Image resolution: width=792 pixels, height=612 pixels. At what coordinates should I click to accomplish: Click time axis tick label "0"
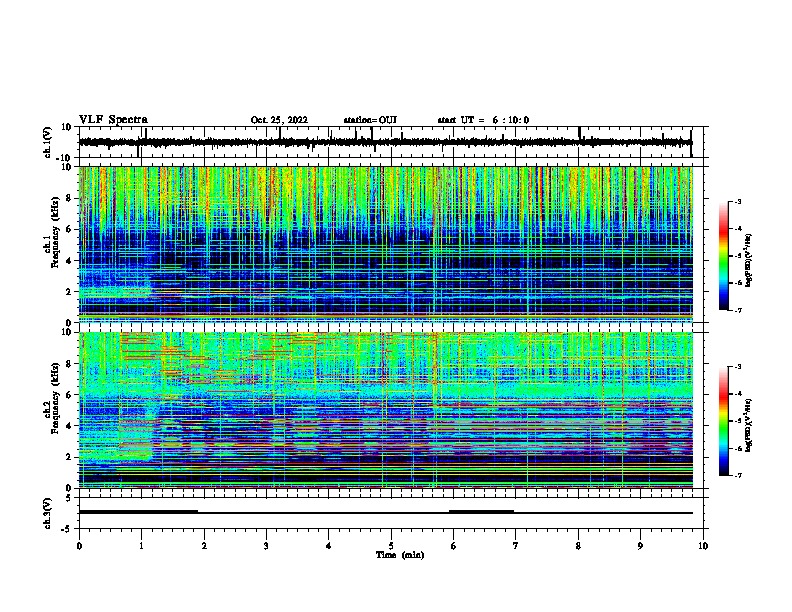tap(79, 546)
